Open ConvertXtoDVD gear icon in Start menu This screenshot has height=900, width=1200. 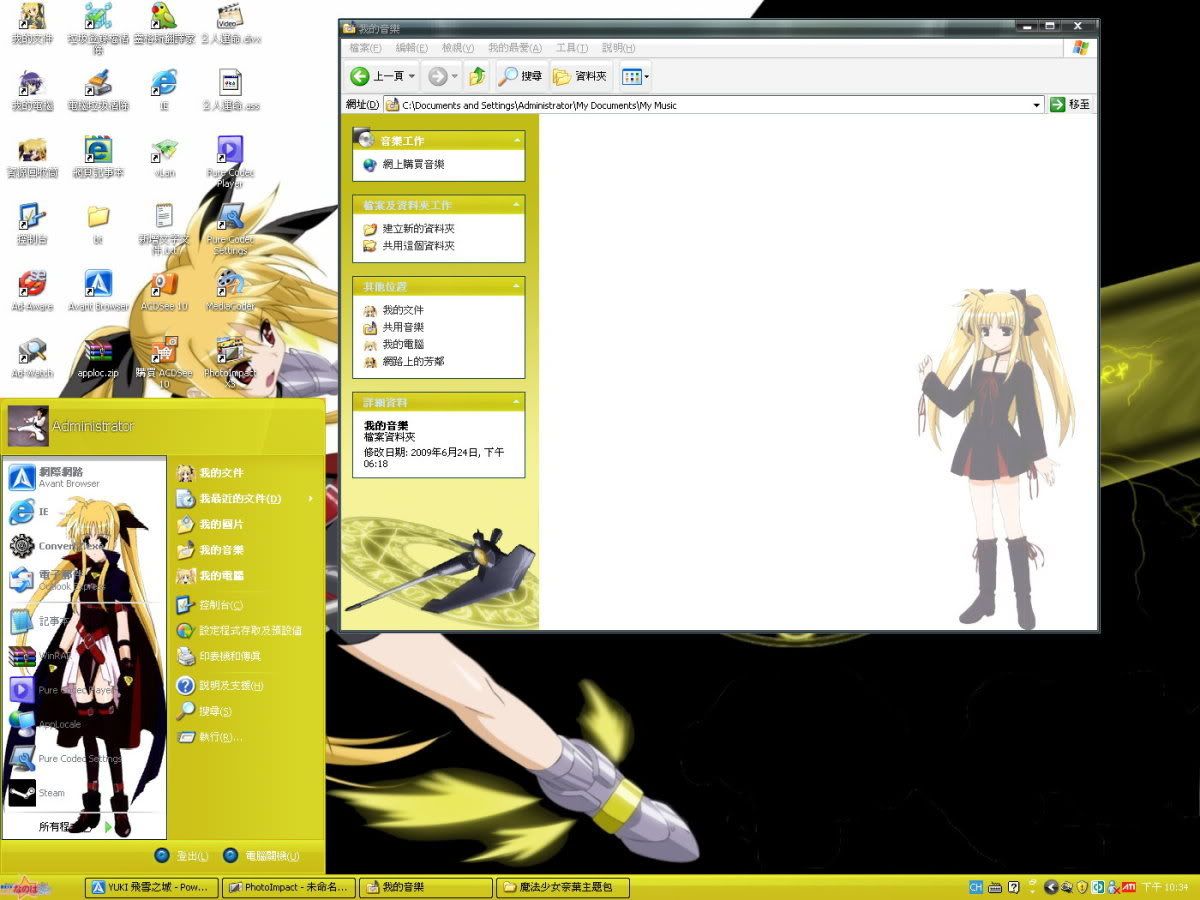click(22, 546)
